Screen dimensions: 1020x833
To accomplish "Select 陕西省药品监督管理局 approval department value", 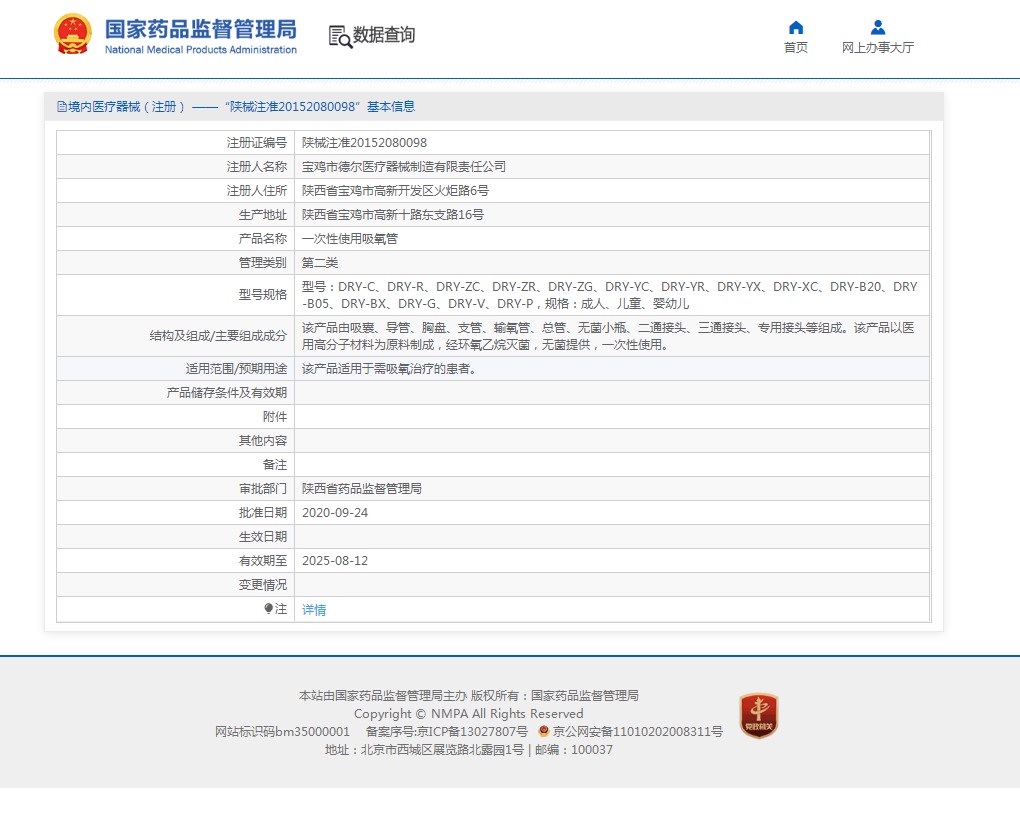I will point(362,488).
